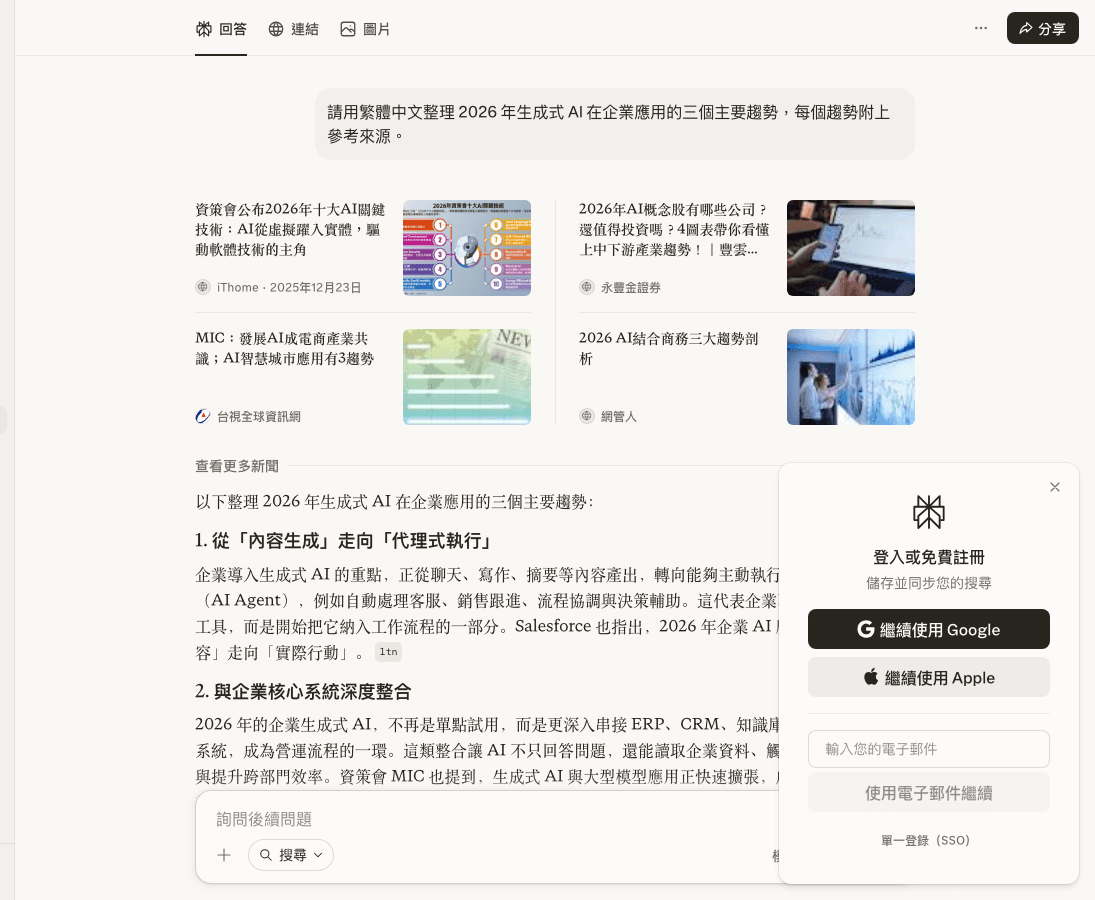The width and height of the screenshot is (1095, 900).
Task: Click the 網管人 source globe icon
Action: point(587,416)
